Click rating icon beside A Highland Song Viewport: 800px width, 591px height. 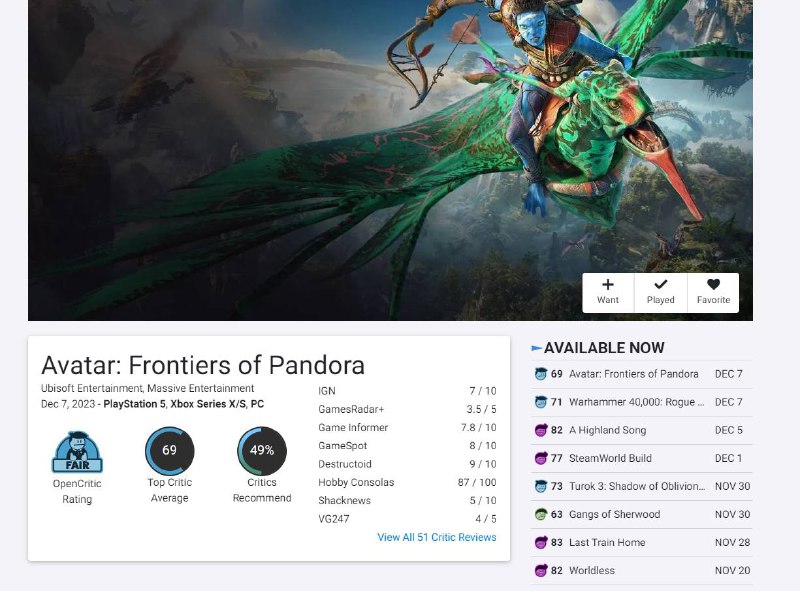click(x=540, y=430)
